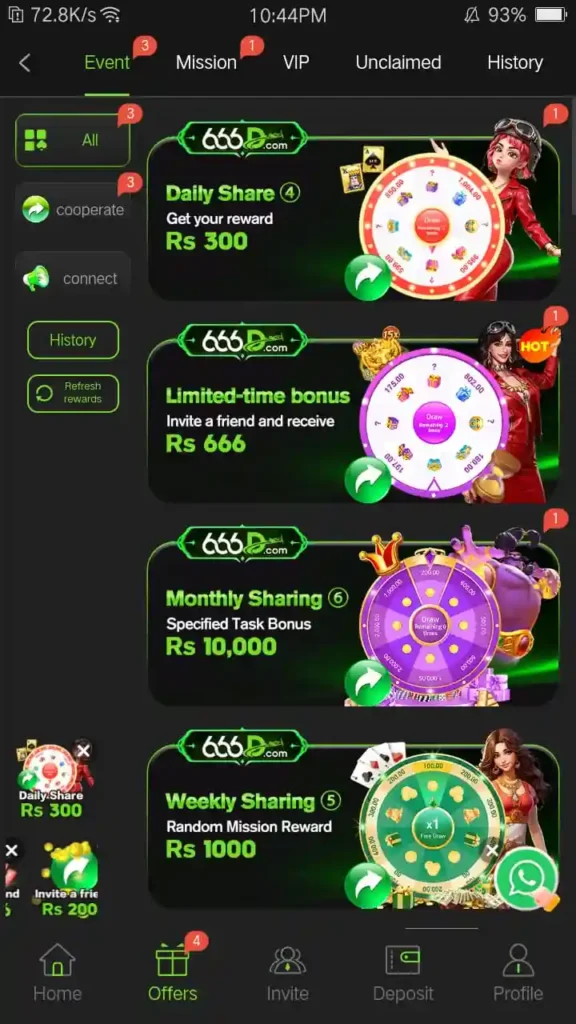This screenshot has width=576, height=1024.
Task: Tap the back arrow icon
Action: point(25,63)
